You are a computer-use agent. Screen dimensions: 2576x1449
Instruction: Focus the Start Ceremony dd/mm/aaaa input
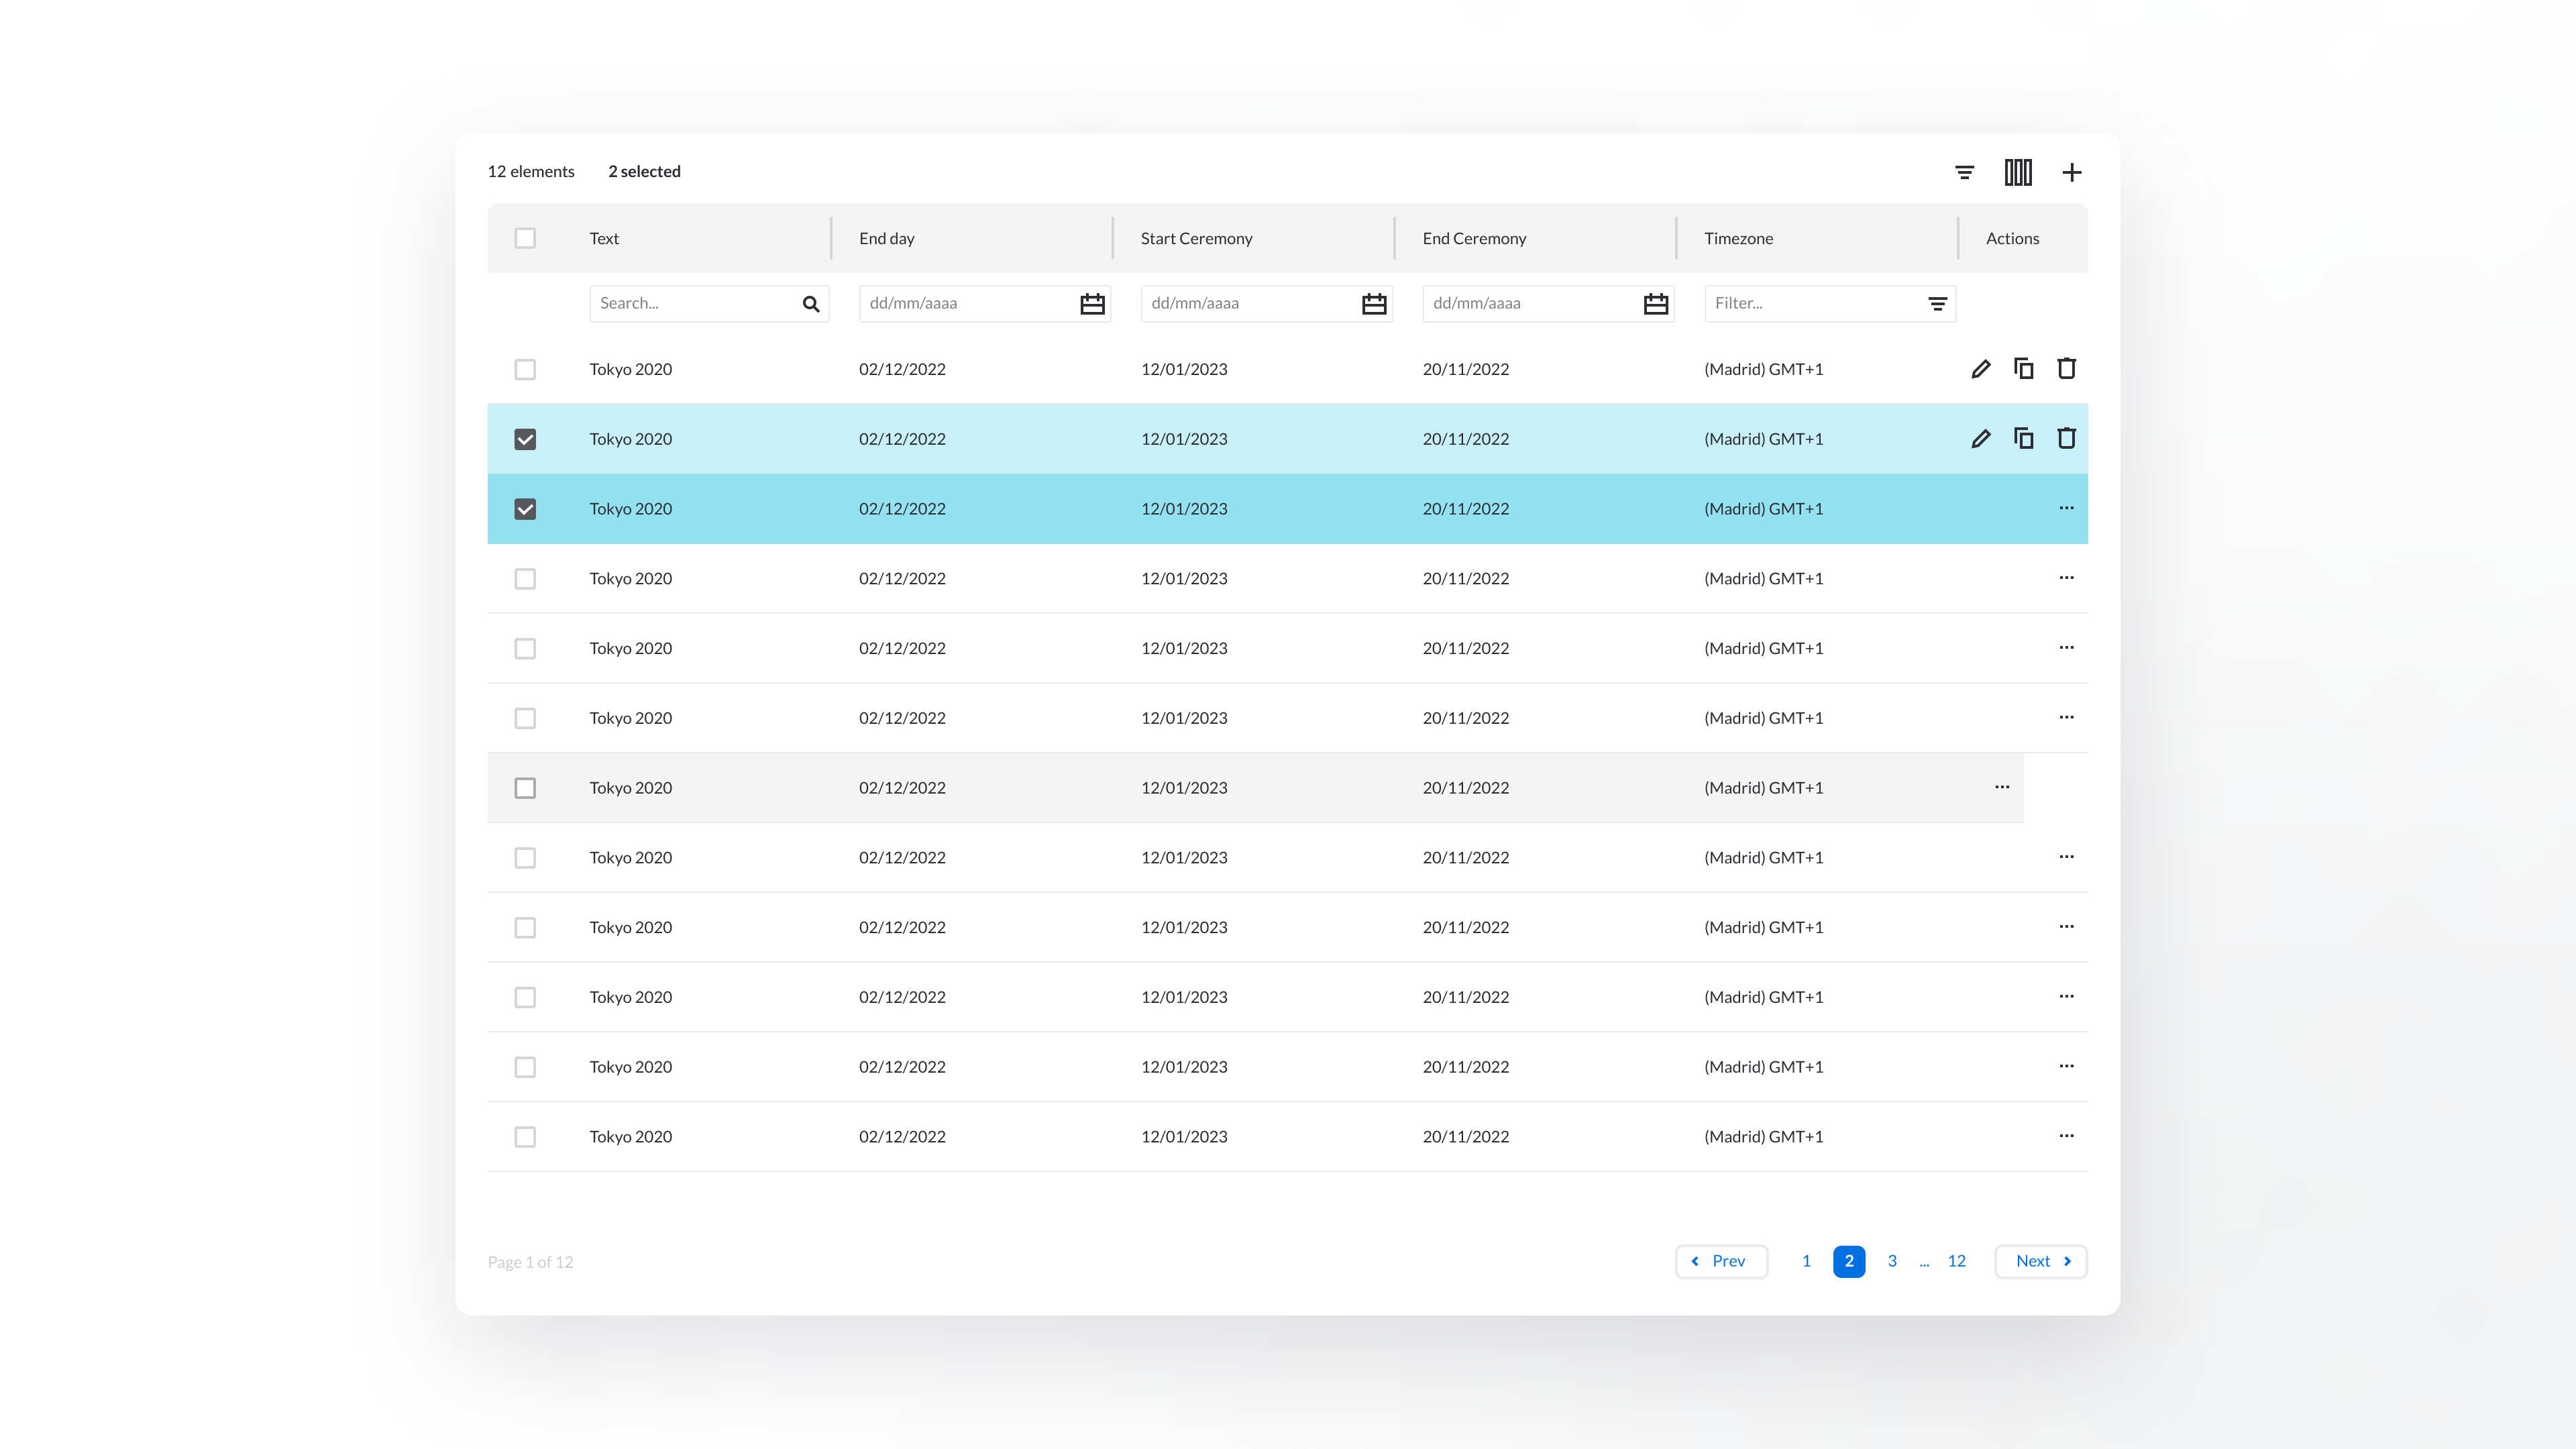[1267, 304]
